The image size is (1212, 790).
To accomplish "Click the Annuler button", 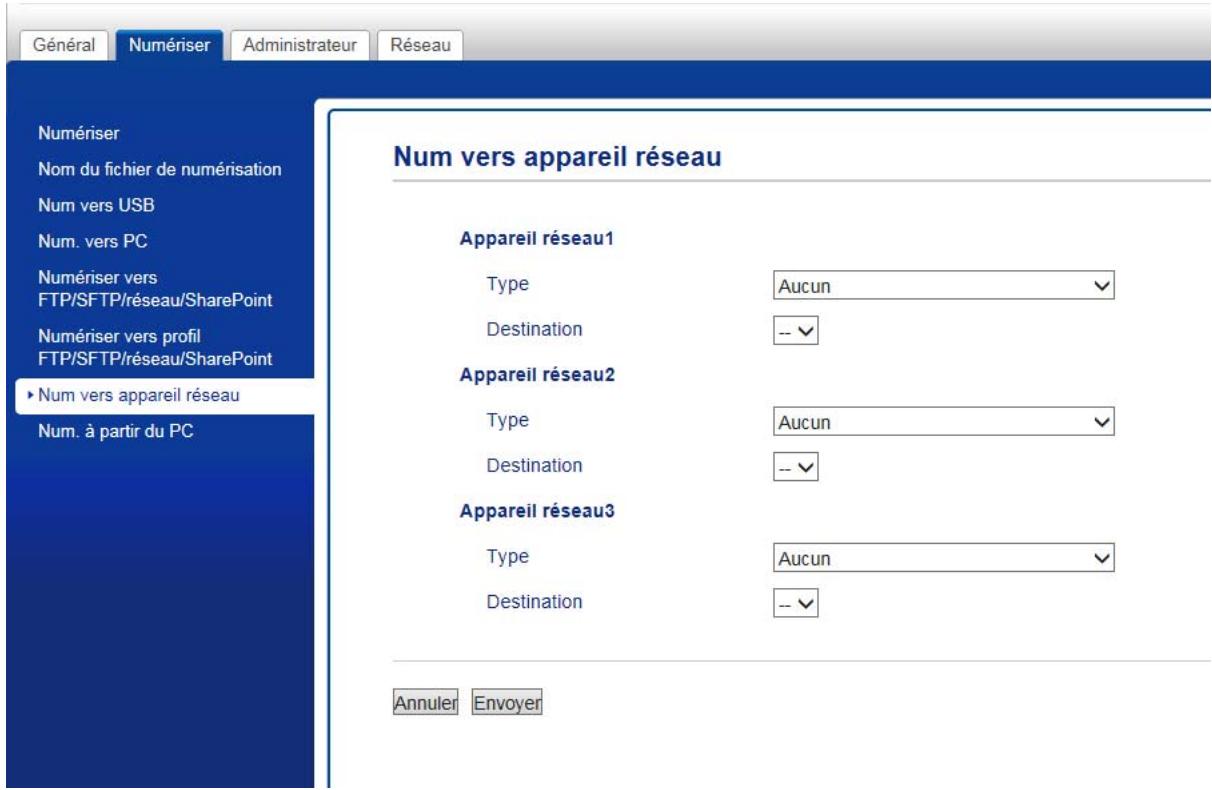I will click(425, 703).
